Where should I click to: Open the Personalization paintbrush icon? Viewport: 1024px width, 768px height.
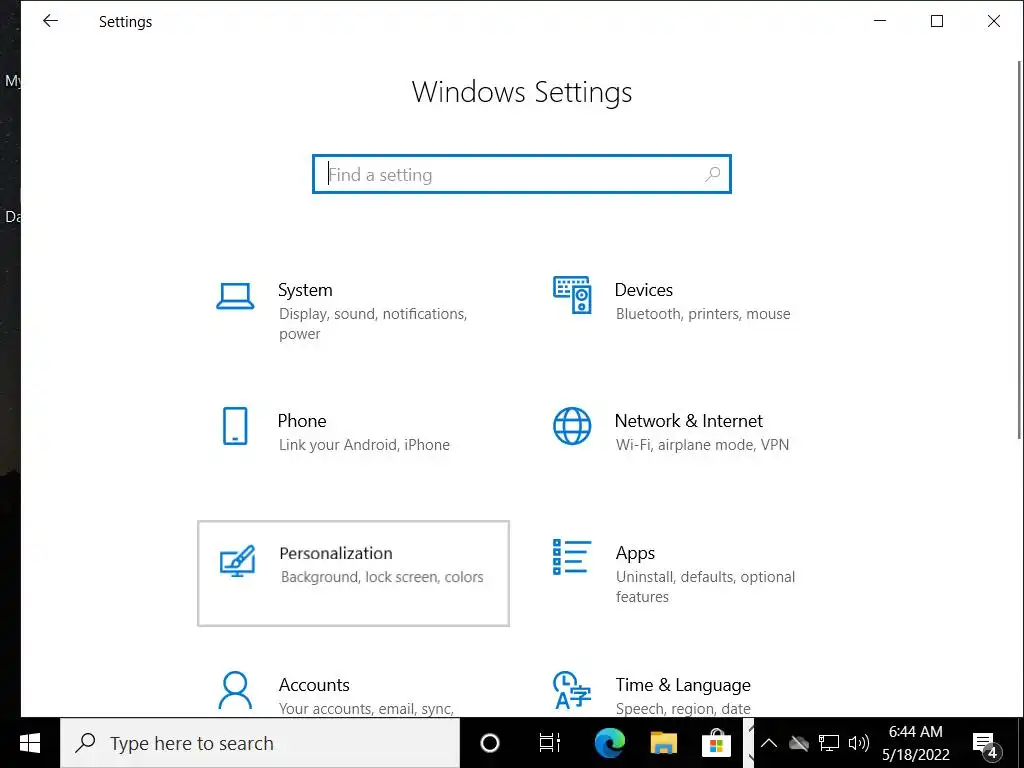coord(237,560)
